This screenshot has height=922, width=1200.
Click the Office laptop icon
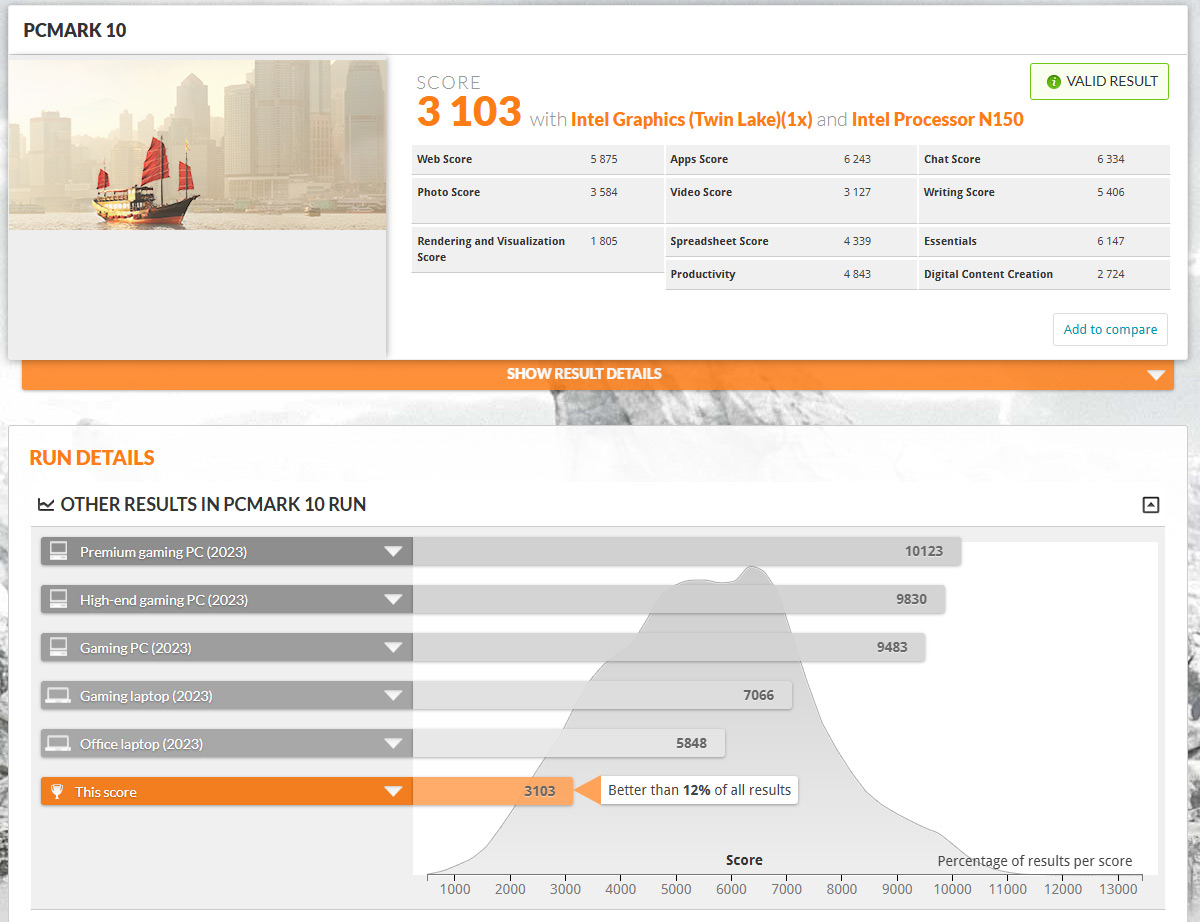(59, 744)
